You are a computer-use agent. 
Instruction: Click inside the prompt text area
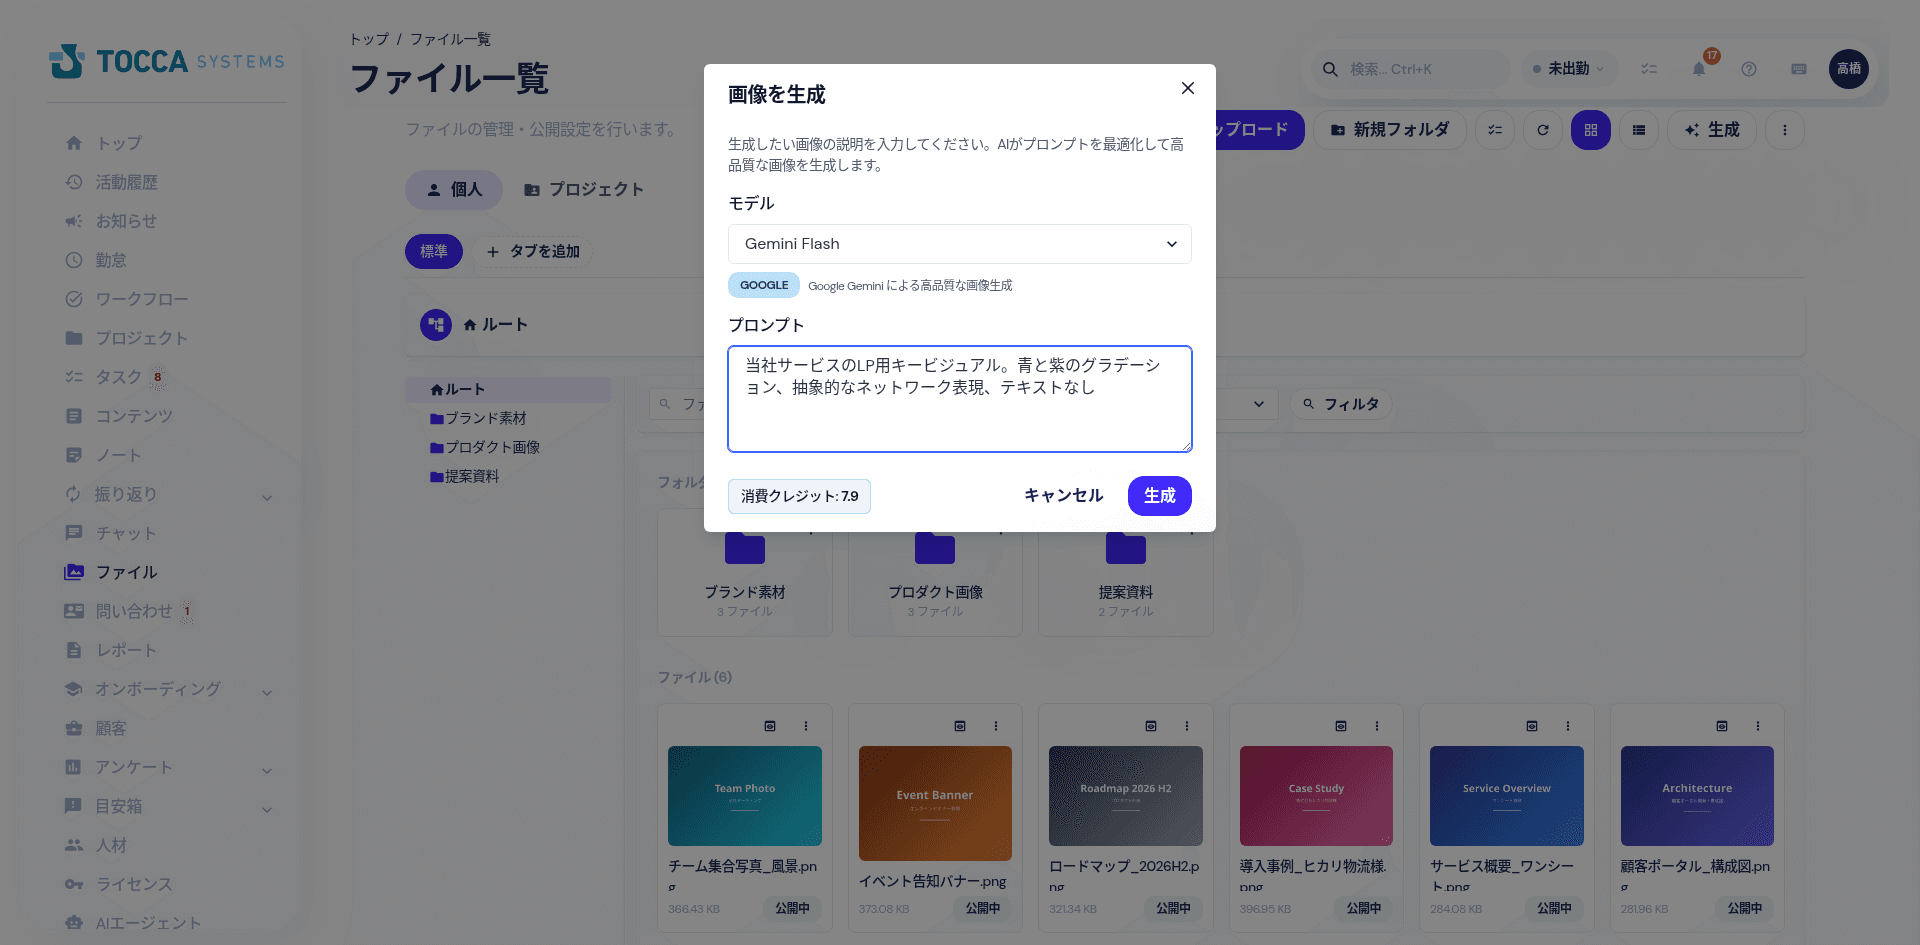tap(959, 399)
